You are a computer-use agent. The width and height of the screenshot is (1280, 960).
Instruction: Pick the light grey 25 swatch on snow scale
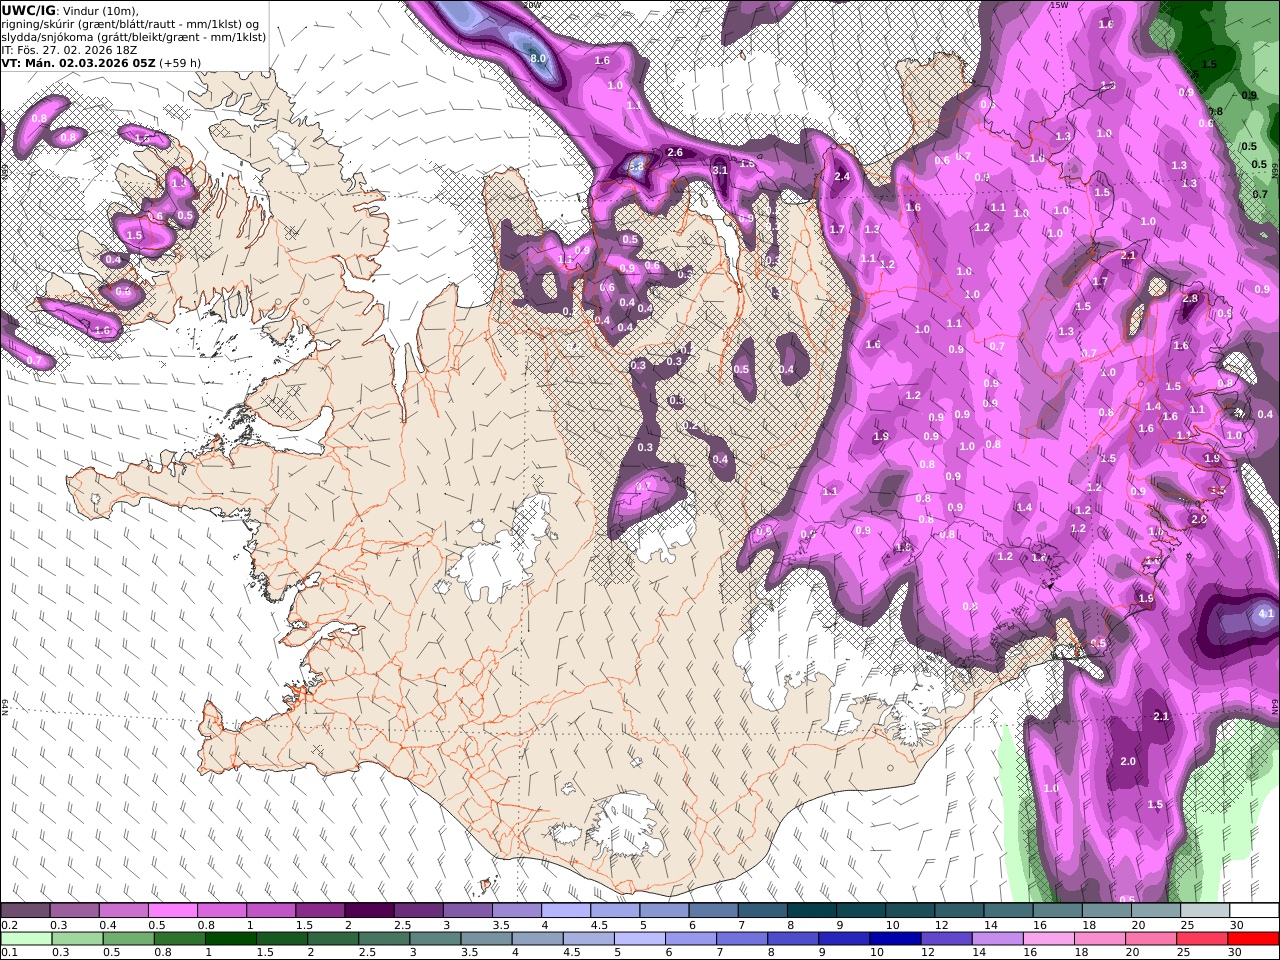1204,910
